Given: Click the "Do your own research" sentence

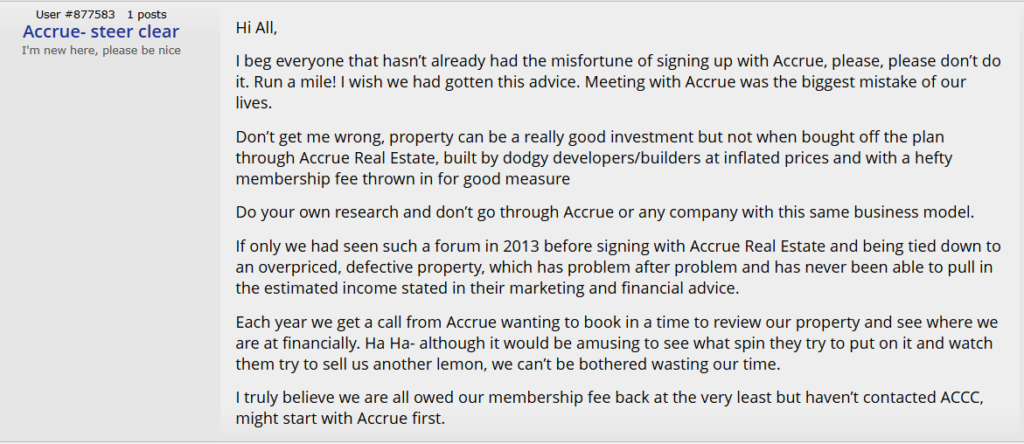Looking at the screenshot, I should point(605,212).
